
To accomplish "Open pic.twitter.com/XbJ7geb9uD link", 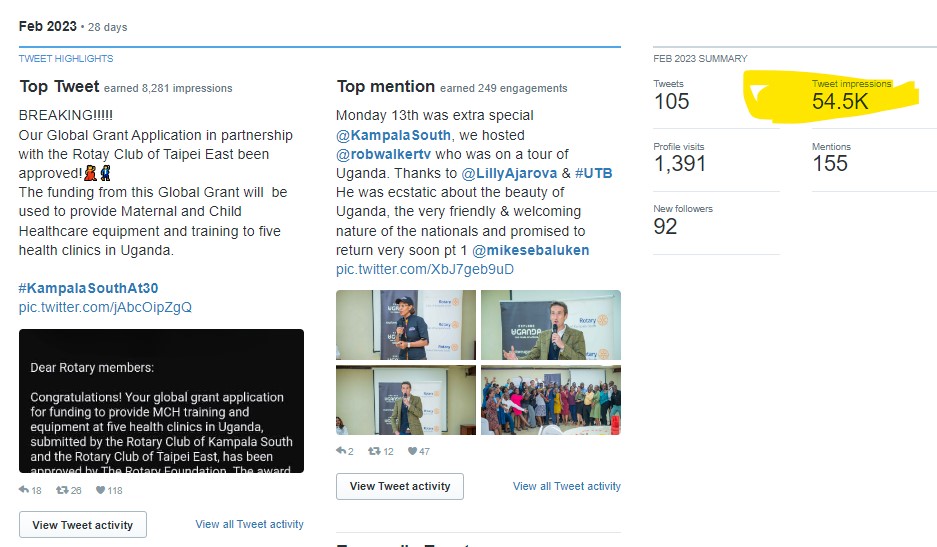I will pos(425,269).
